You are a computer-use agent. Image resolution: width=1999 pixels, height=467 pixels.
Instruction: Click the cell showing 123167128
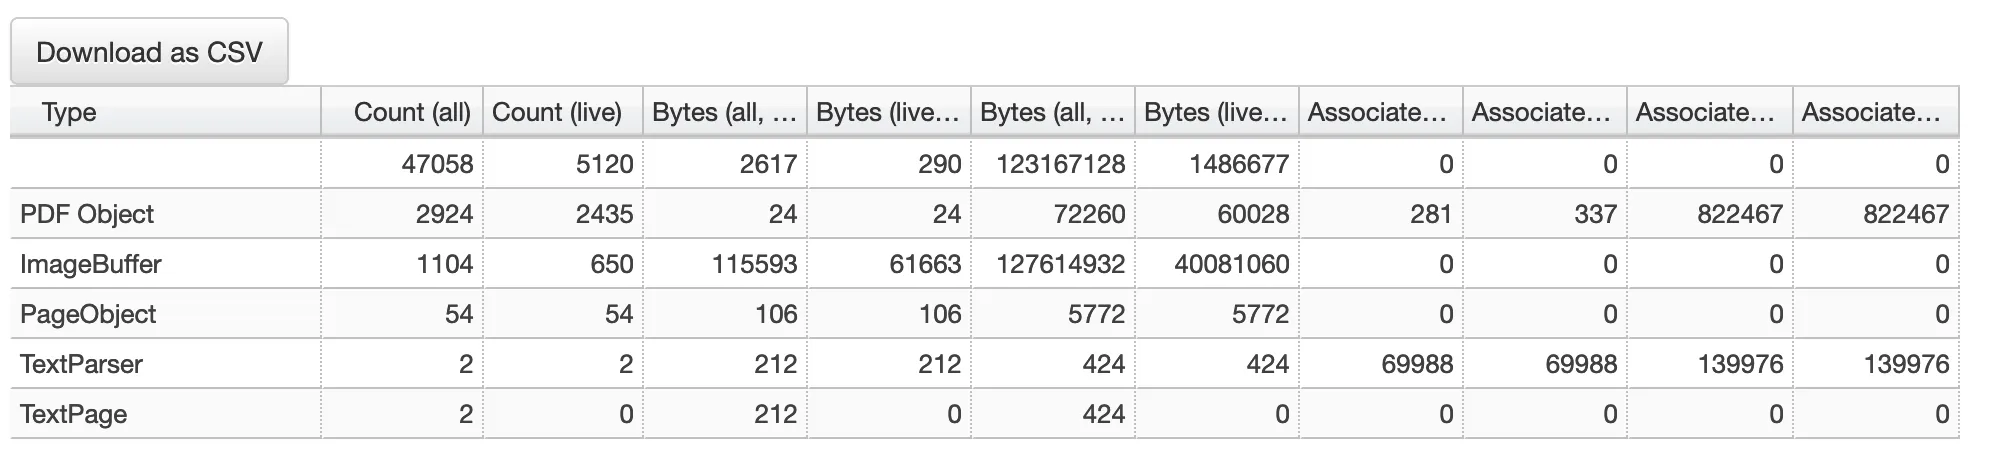point(1060,164)
